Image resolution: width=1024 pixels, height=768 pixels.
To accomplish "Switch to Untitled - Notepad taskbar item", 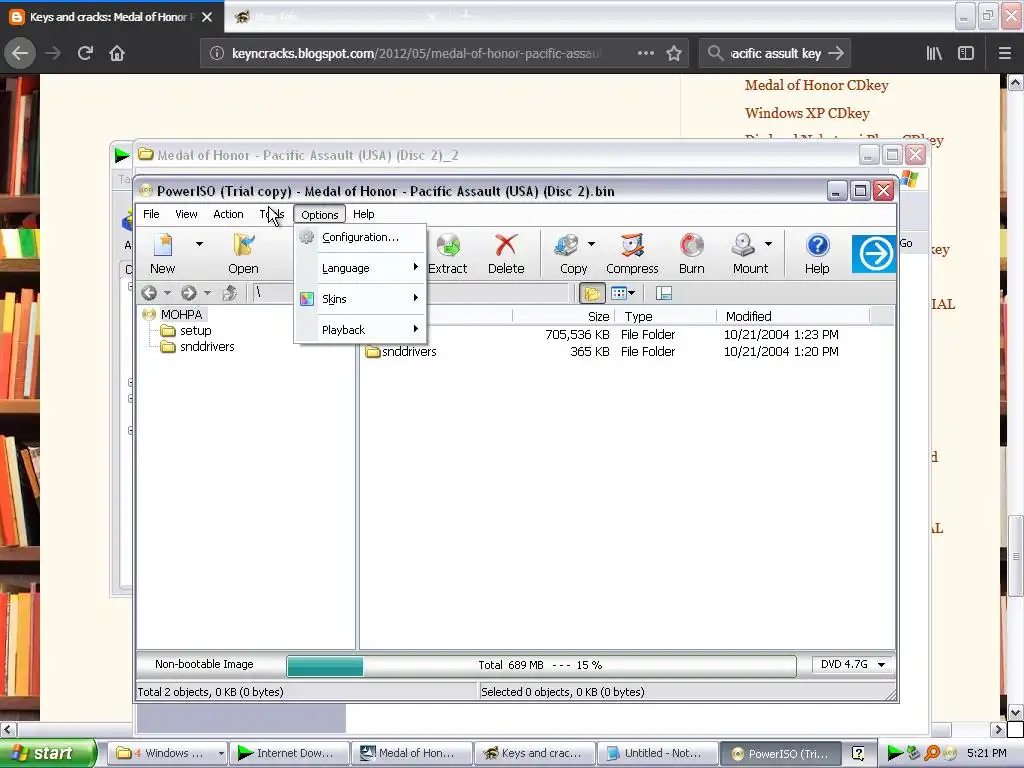I will coord(656,753).
